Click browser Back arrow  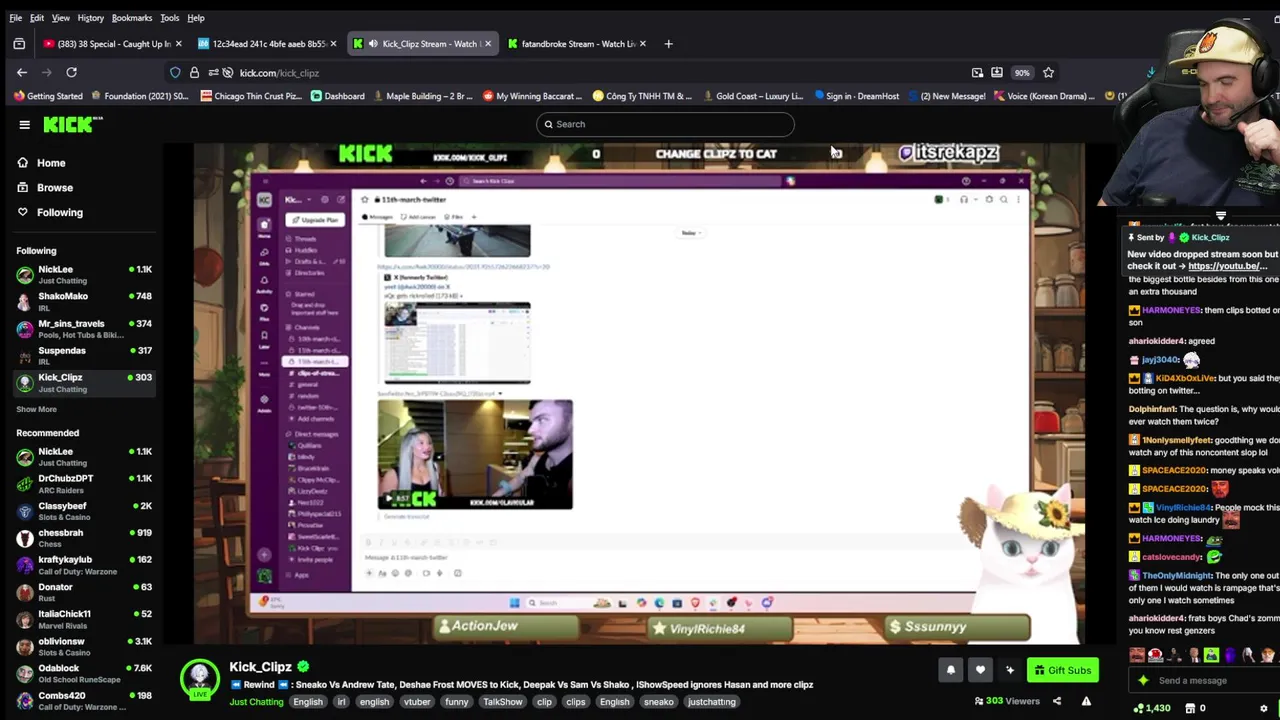[x=22, y=72]
